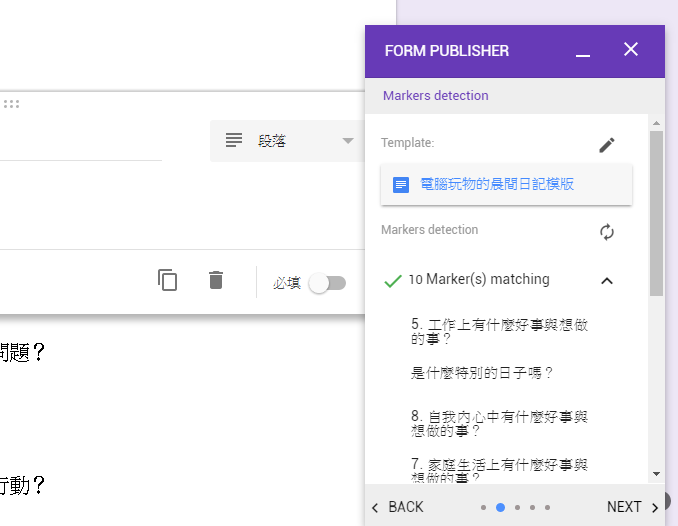Minimize the Form Publisher panel

click(582, 55)
